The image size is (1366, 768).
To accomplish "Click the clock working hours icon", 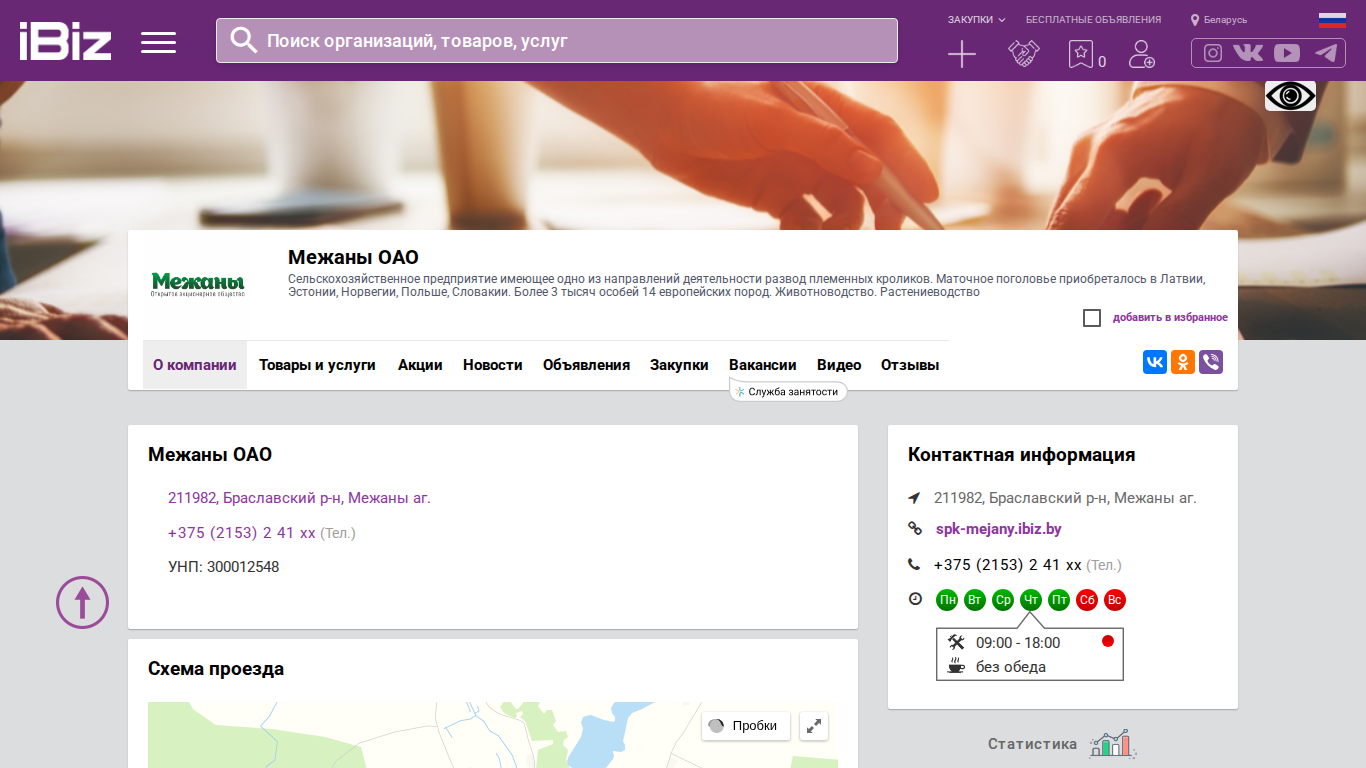I will pyautogui.click(x=915, y=599).
